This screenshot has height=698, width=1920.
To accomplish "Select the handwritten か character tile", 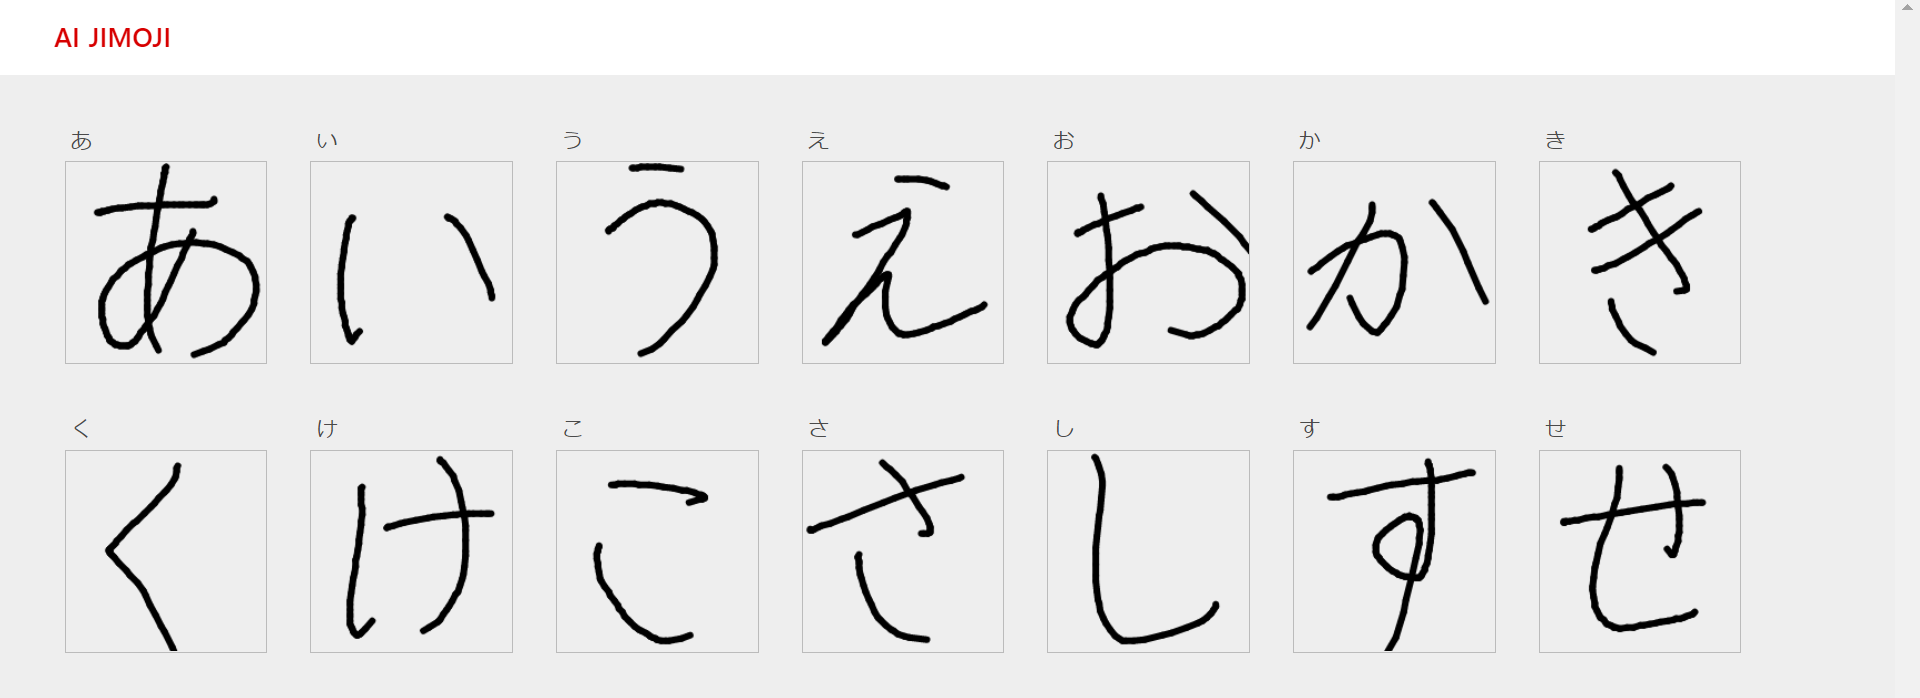I will [1393, 261].
